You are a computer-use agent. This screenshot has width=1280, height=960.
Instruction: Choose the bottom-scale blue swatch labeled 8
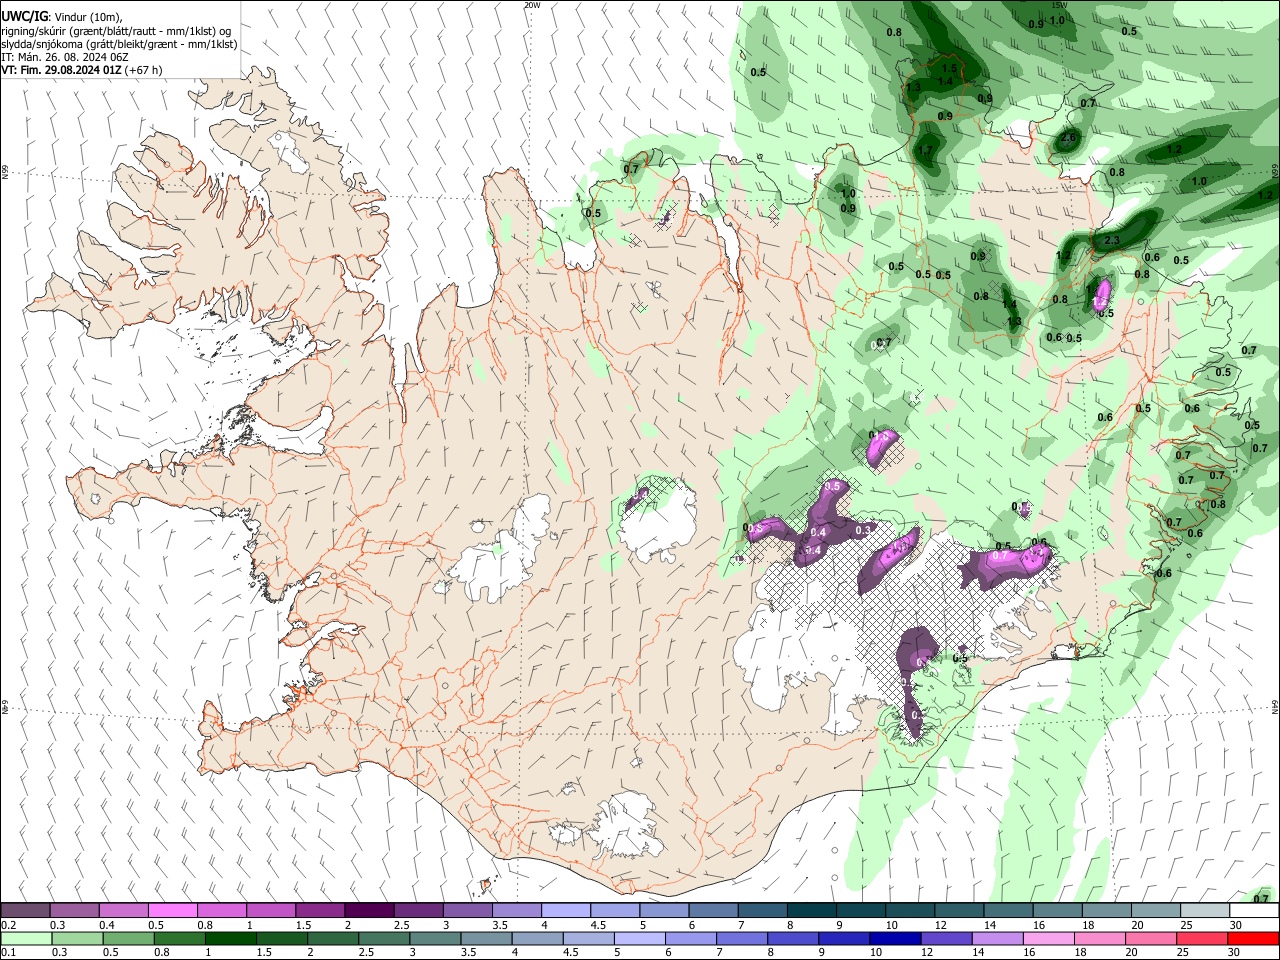point(792,938)
